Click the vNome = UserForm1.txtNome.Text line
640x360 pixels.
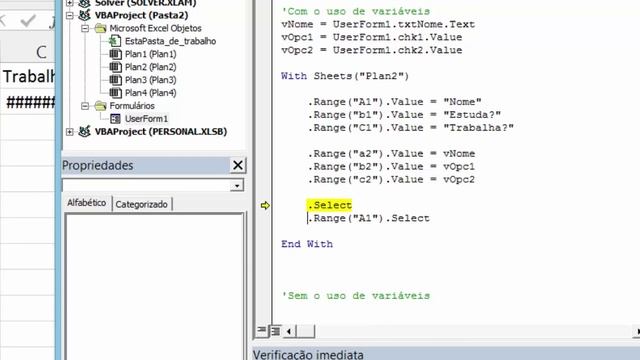coord(378,24)
